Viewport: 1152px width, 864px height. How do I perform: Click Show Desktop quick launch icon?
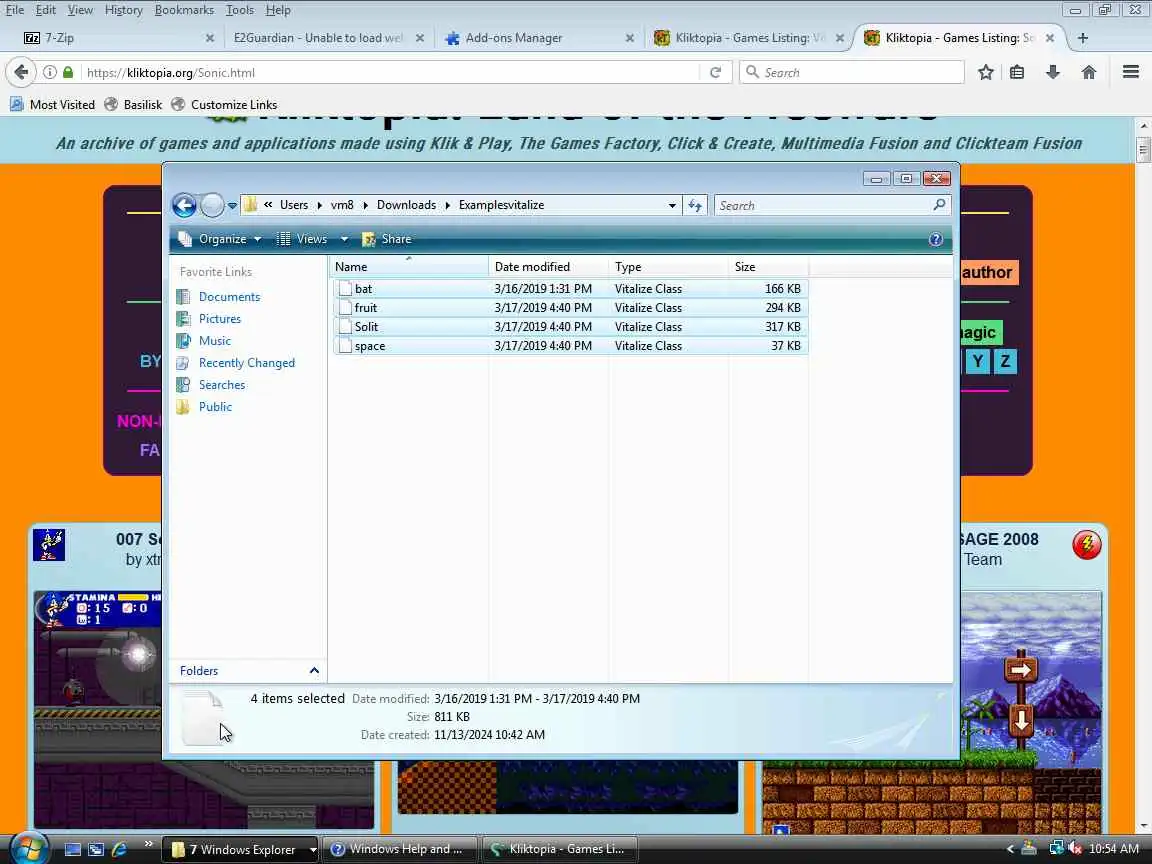pos(73,849)
